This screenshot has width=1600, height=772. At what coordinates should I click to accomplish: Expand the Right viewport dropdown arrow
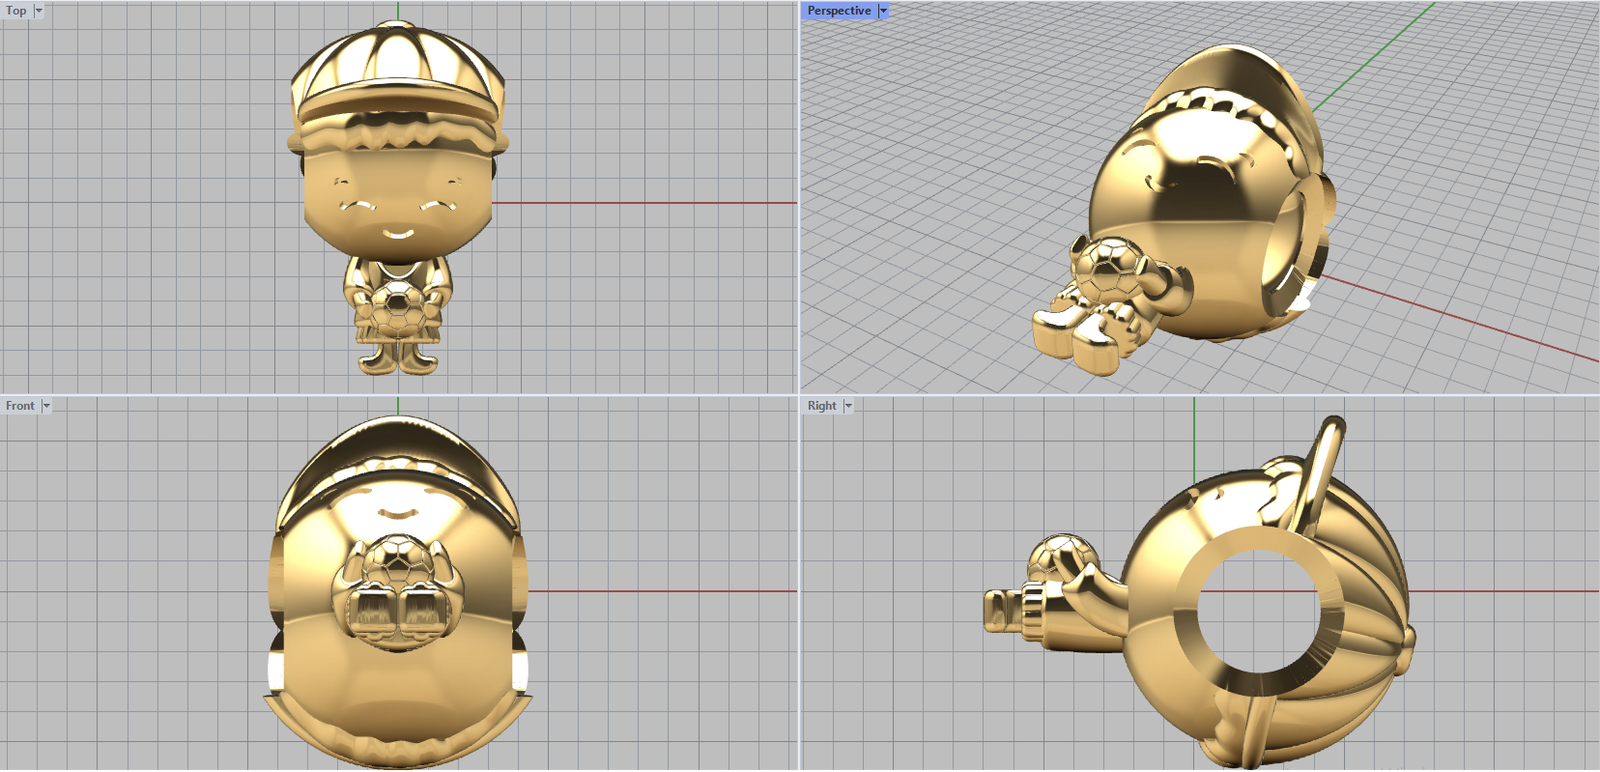pyautogui.click(x=848, y=406)
